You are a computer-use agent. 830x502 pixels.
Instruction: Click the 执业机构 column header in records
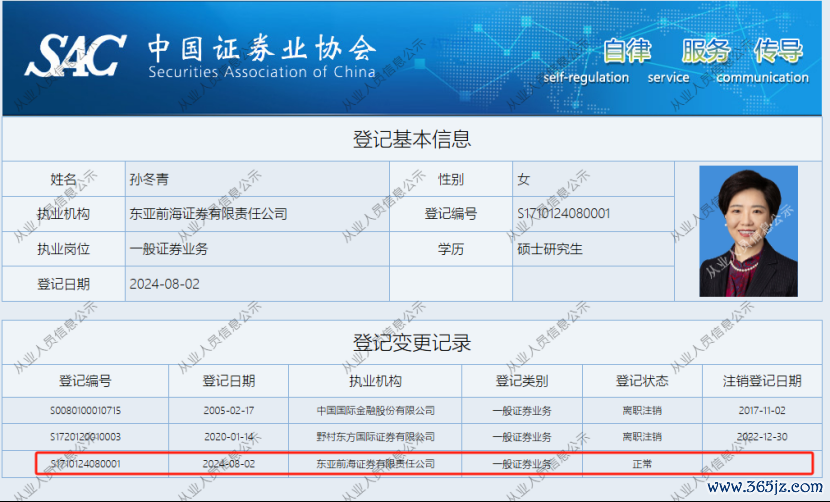(x=375, y=380)
